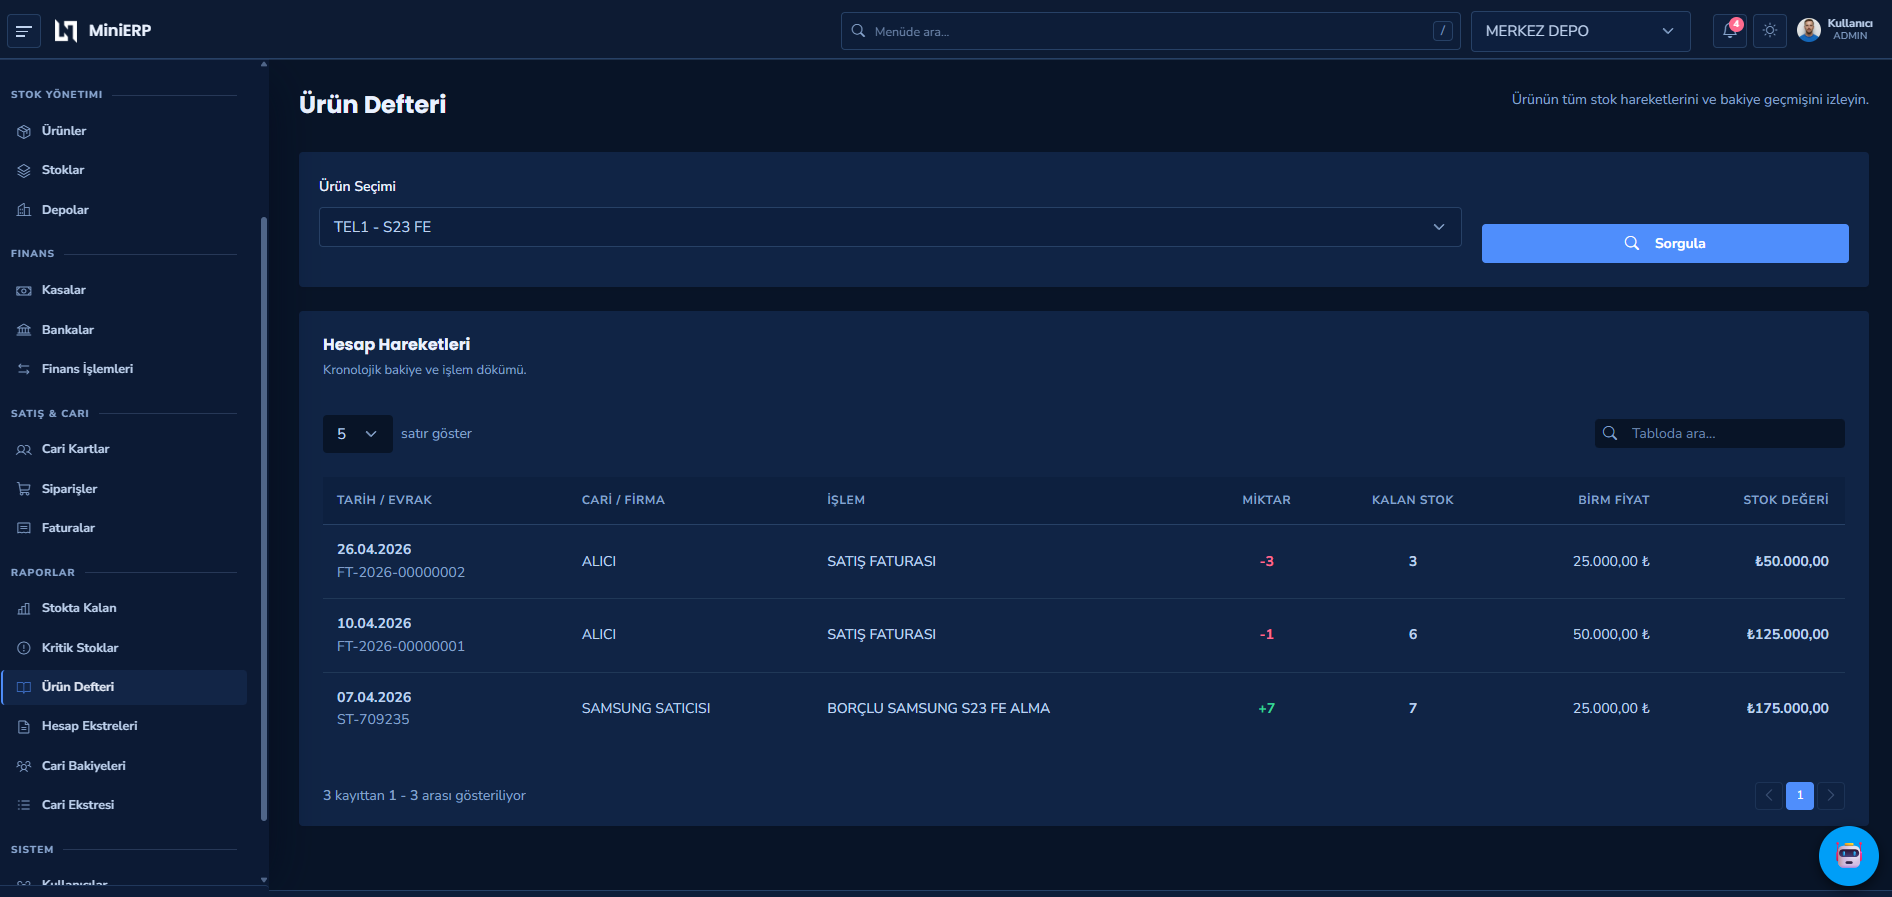The image size is (1892, 897).
Task: Click the SAMSUNG SATICISI cell
Action: click(x=646, y=709)
